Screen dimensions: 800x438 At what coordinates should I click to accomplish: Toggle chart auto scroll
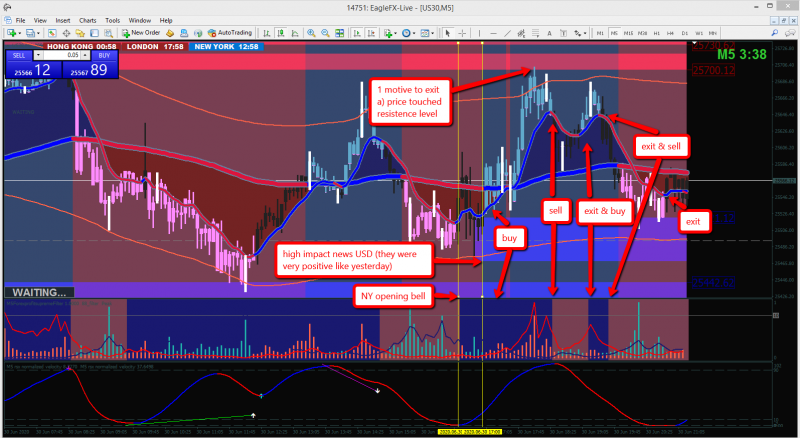[357, 33]
